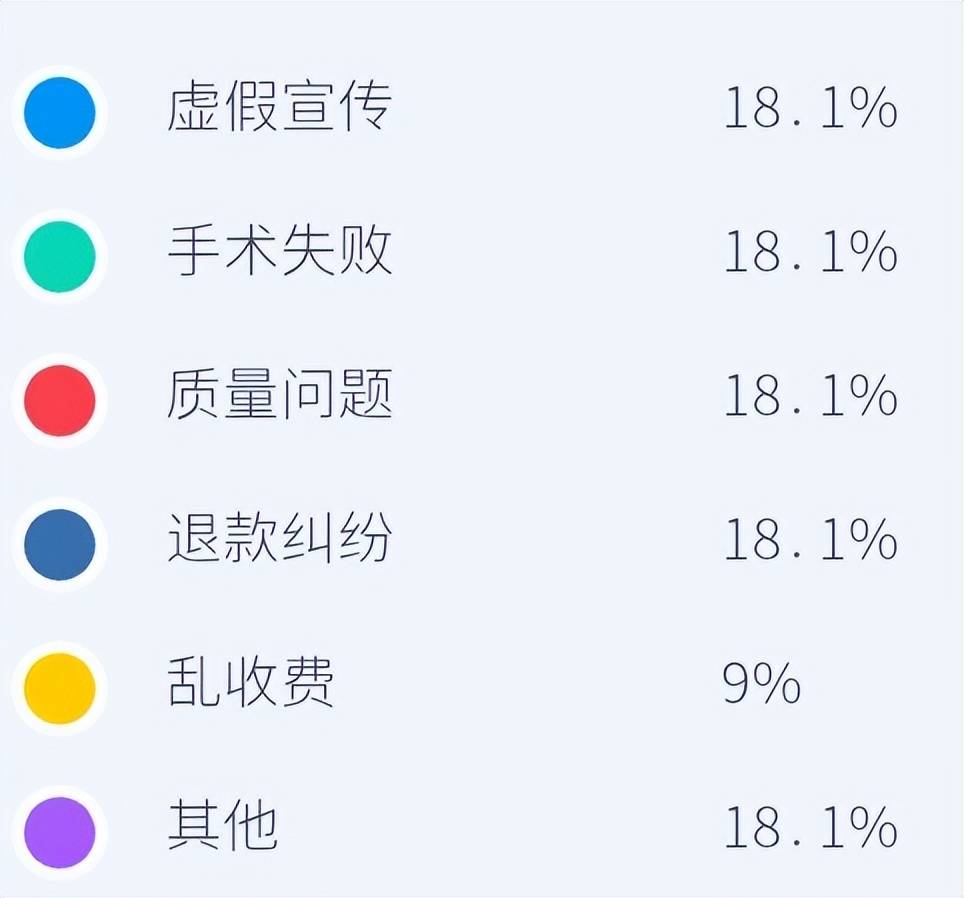Click the 9% value for 乱收费

tap(762, 684)
